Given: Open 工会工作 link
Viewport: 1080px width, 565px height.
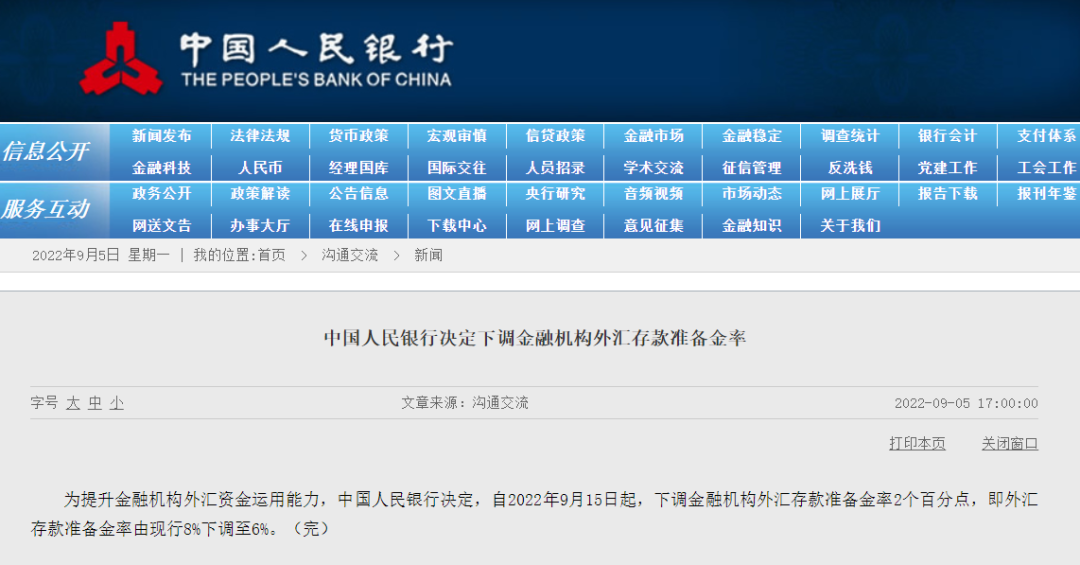Looking at the screenshot, I should pyautogui.click(x=1047, y=167).
